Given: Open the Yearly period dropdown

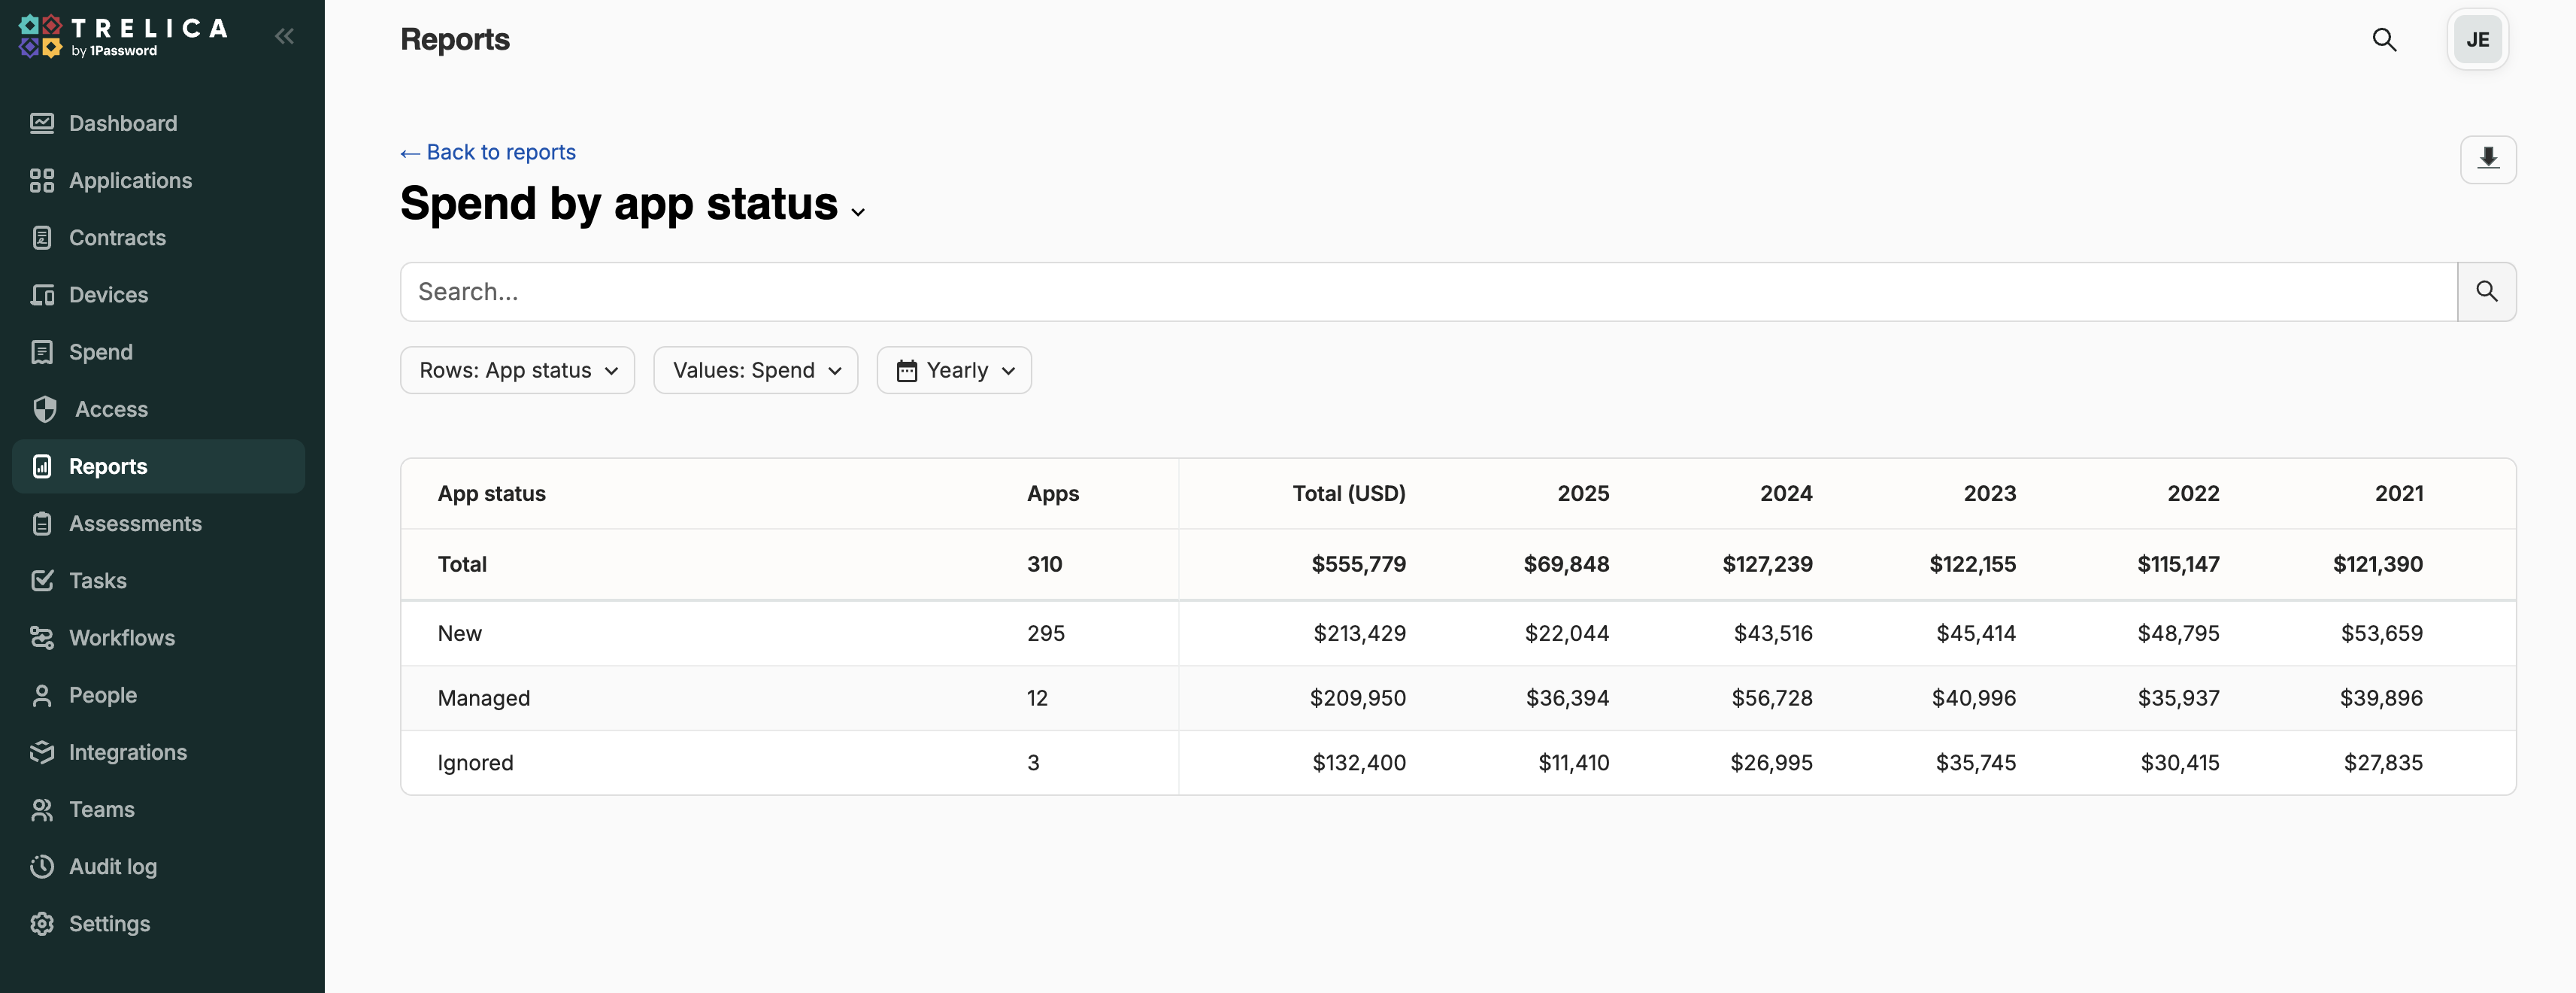Looking at the screenshot, I should [x=953, y=370].
